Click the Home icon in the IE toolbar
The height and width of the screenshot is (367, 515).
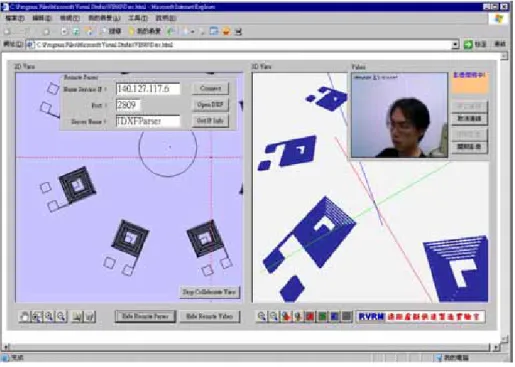pyautogui.click(x=89, y=31)
